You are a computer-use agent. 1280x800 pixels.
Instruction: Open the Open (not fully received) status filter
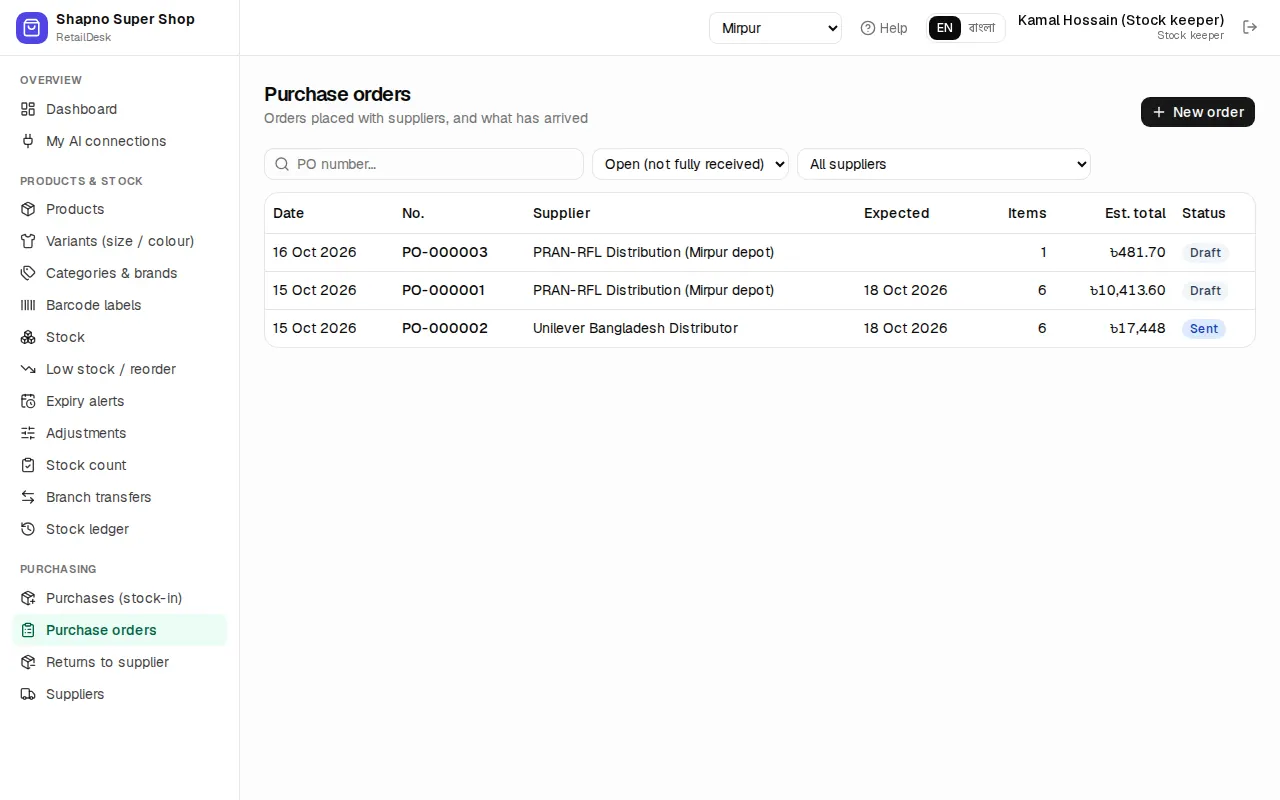(690, 164)
